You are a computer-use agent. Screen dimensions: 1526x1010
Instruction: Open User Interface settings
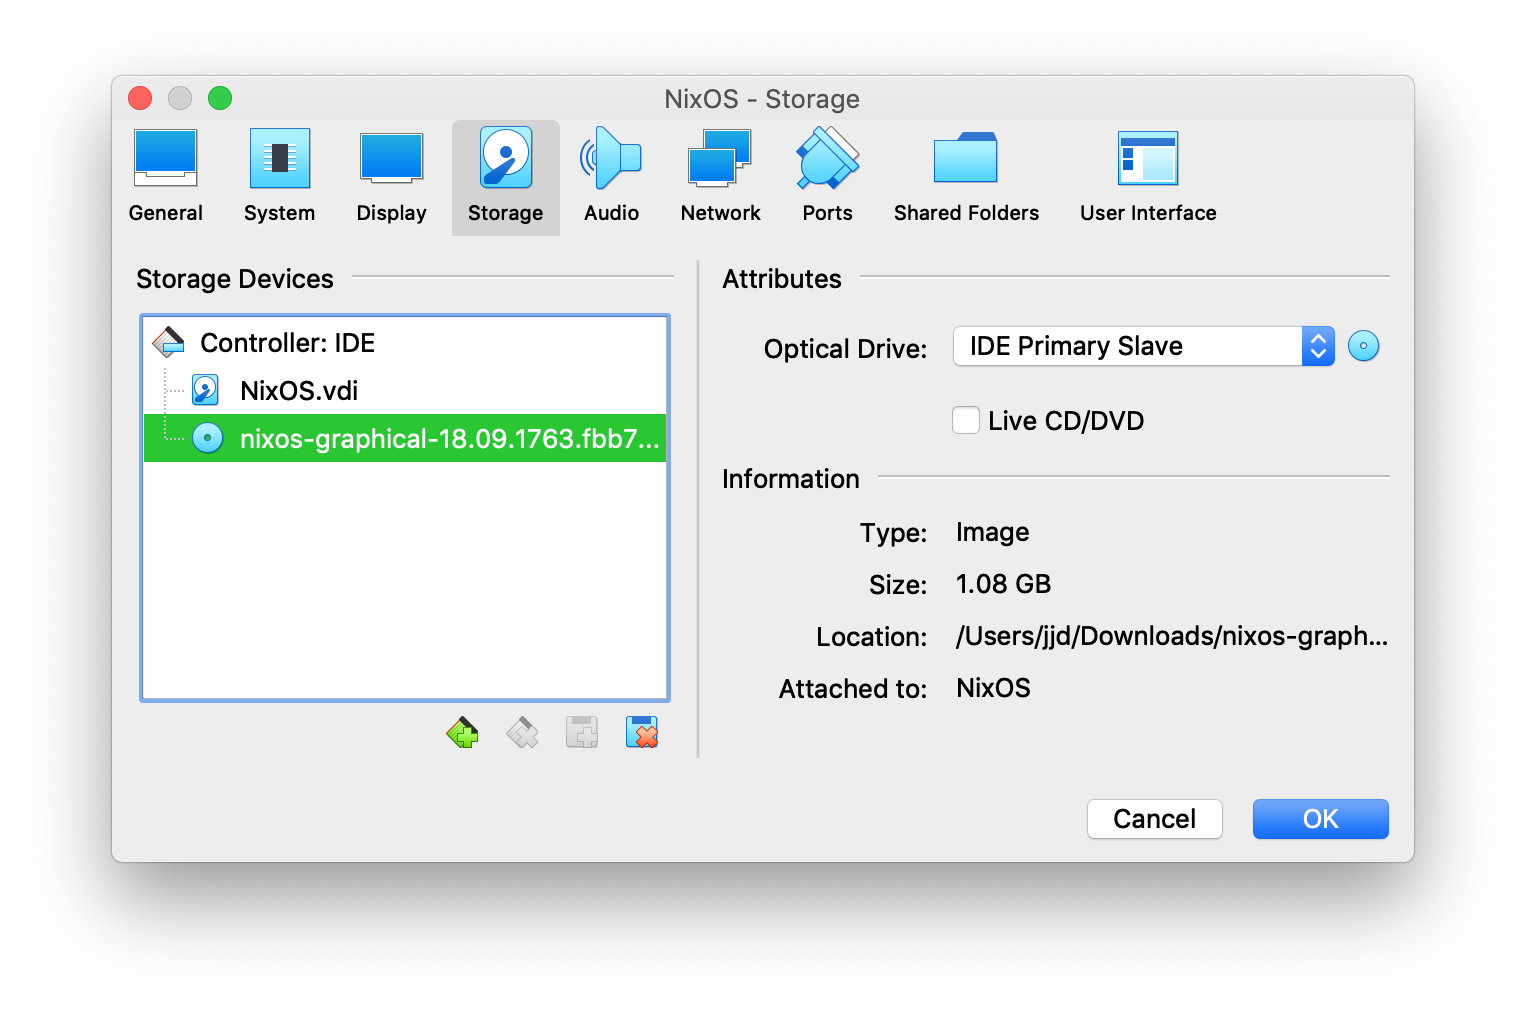click(1147, 177)
